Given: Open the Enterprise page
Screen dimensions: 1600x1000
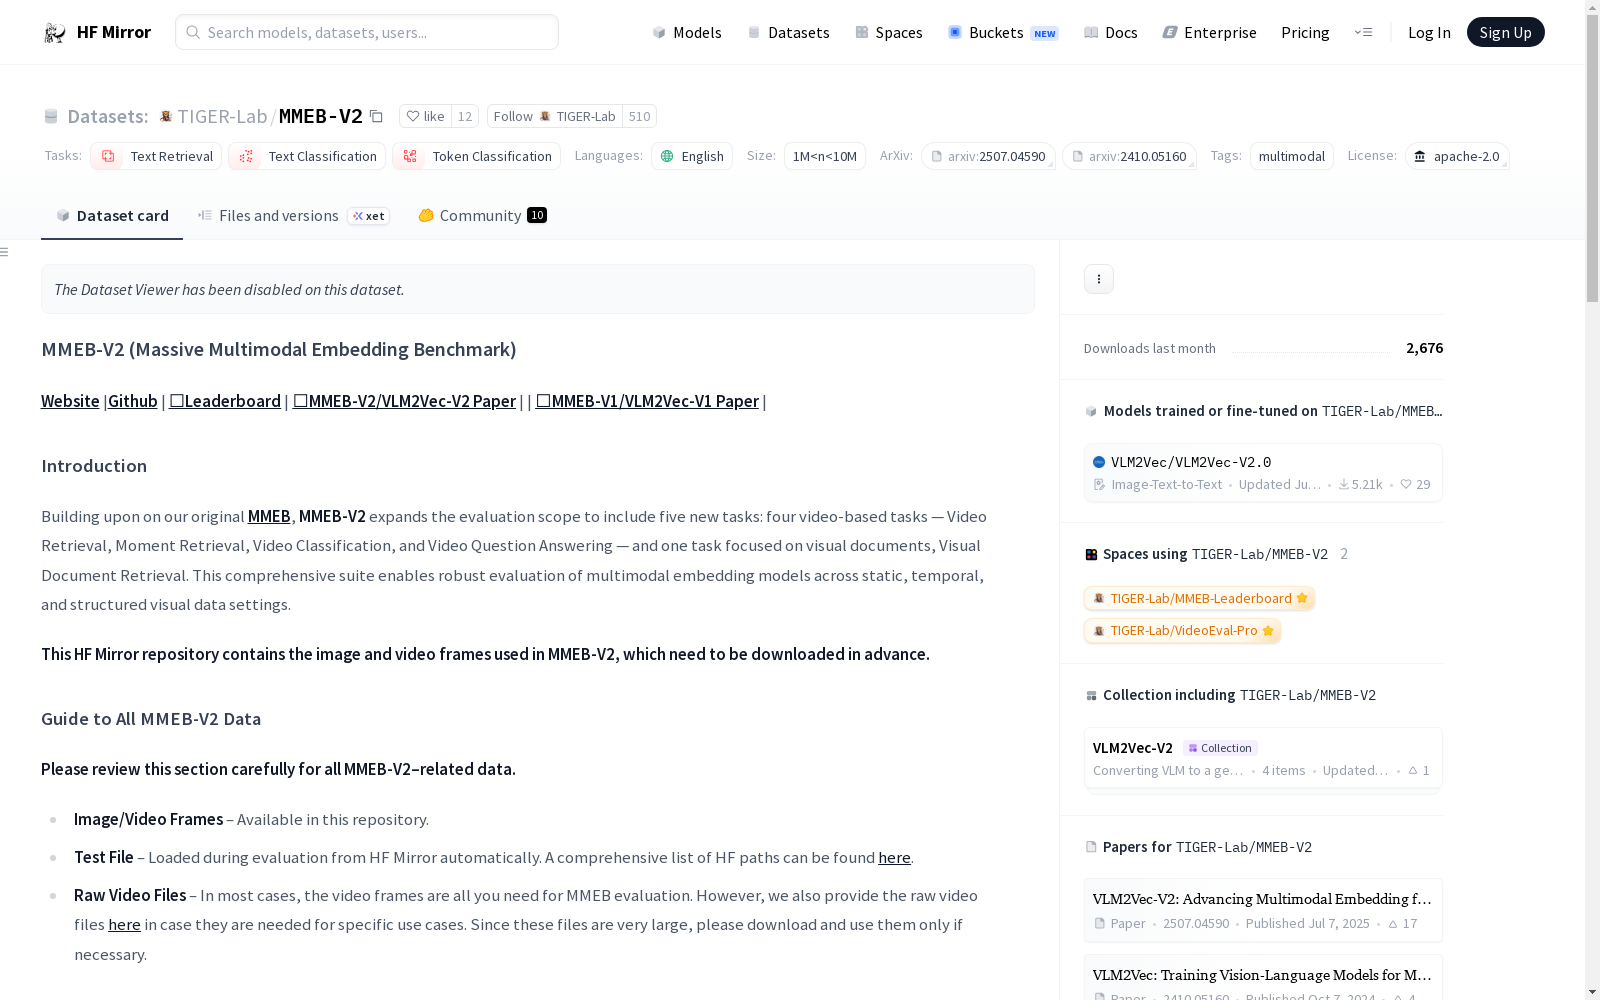Looking at the screenshot, I should (1209, 32).
